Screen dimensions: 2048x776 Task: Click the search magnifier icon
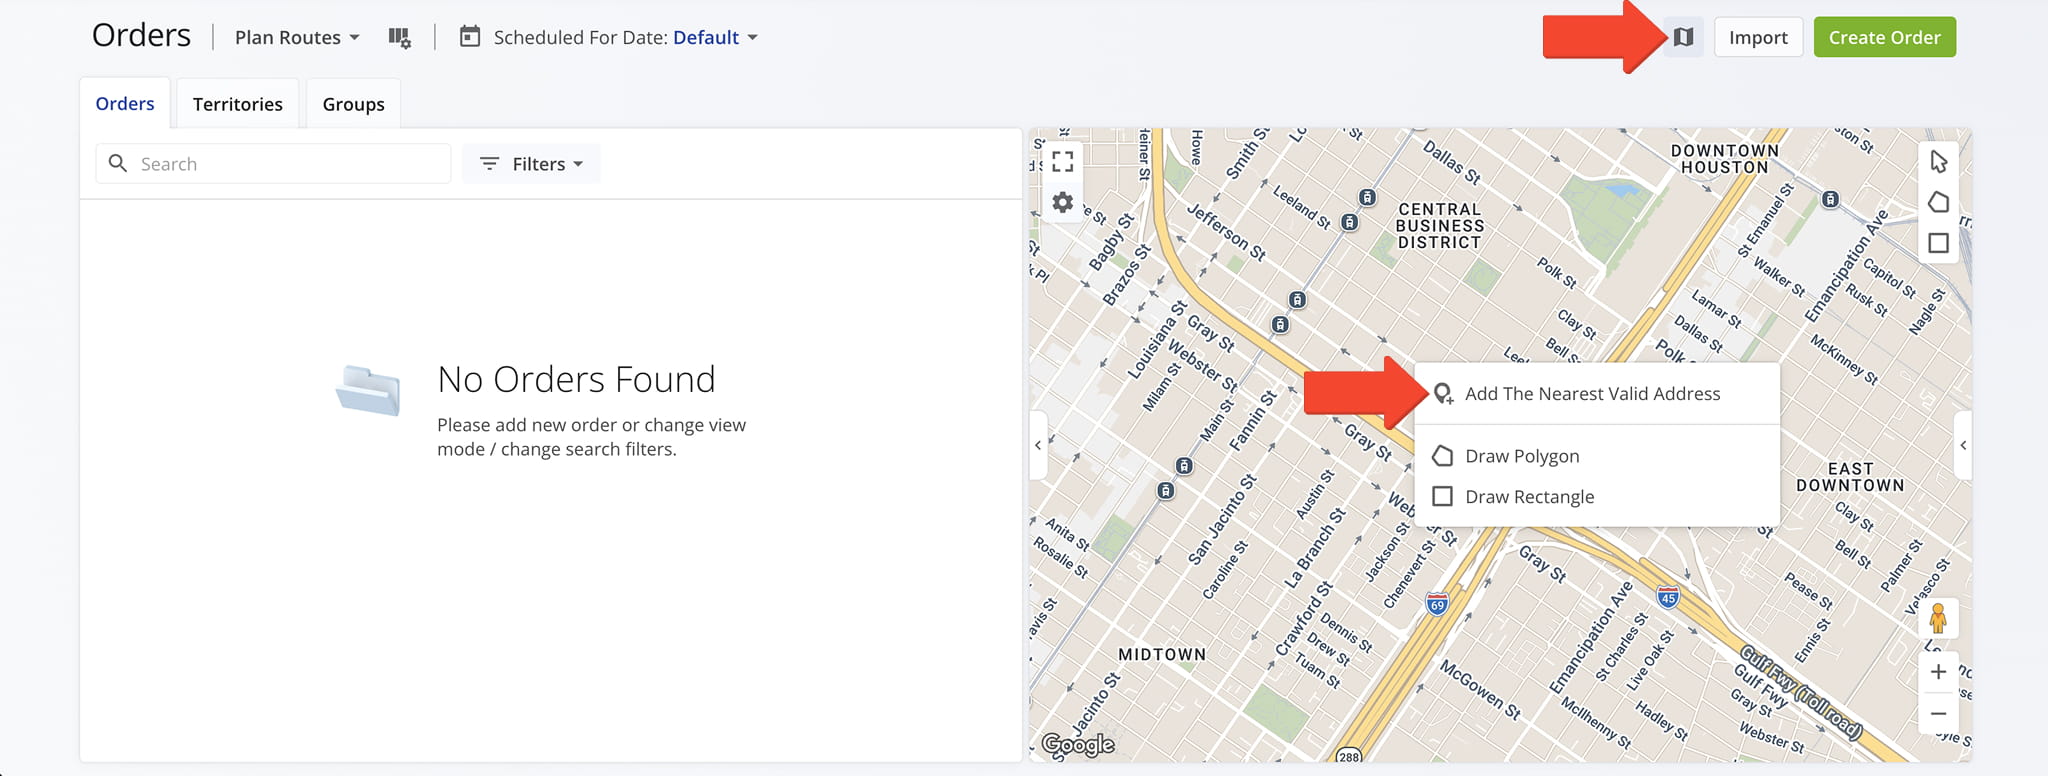(x=118, y=163)
